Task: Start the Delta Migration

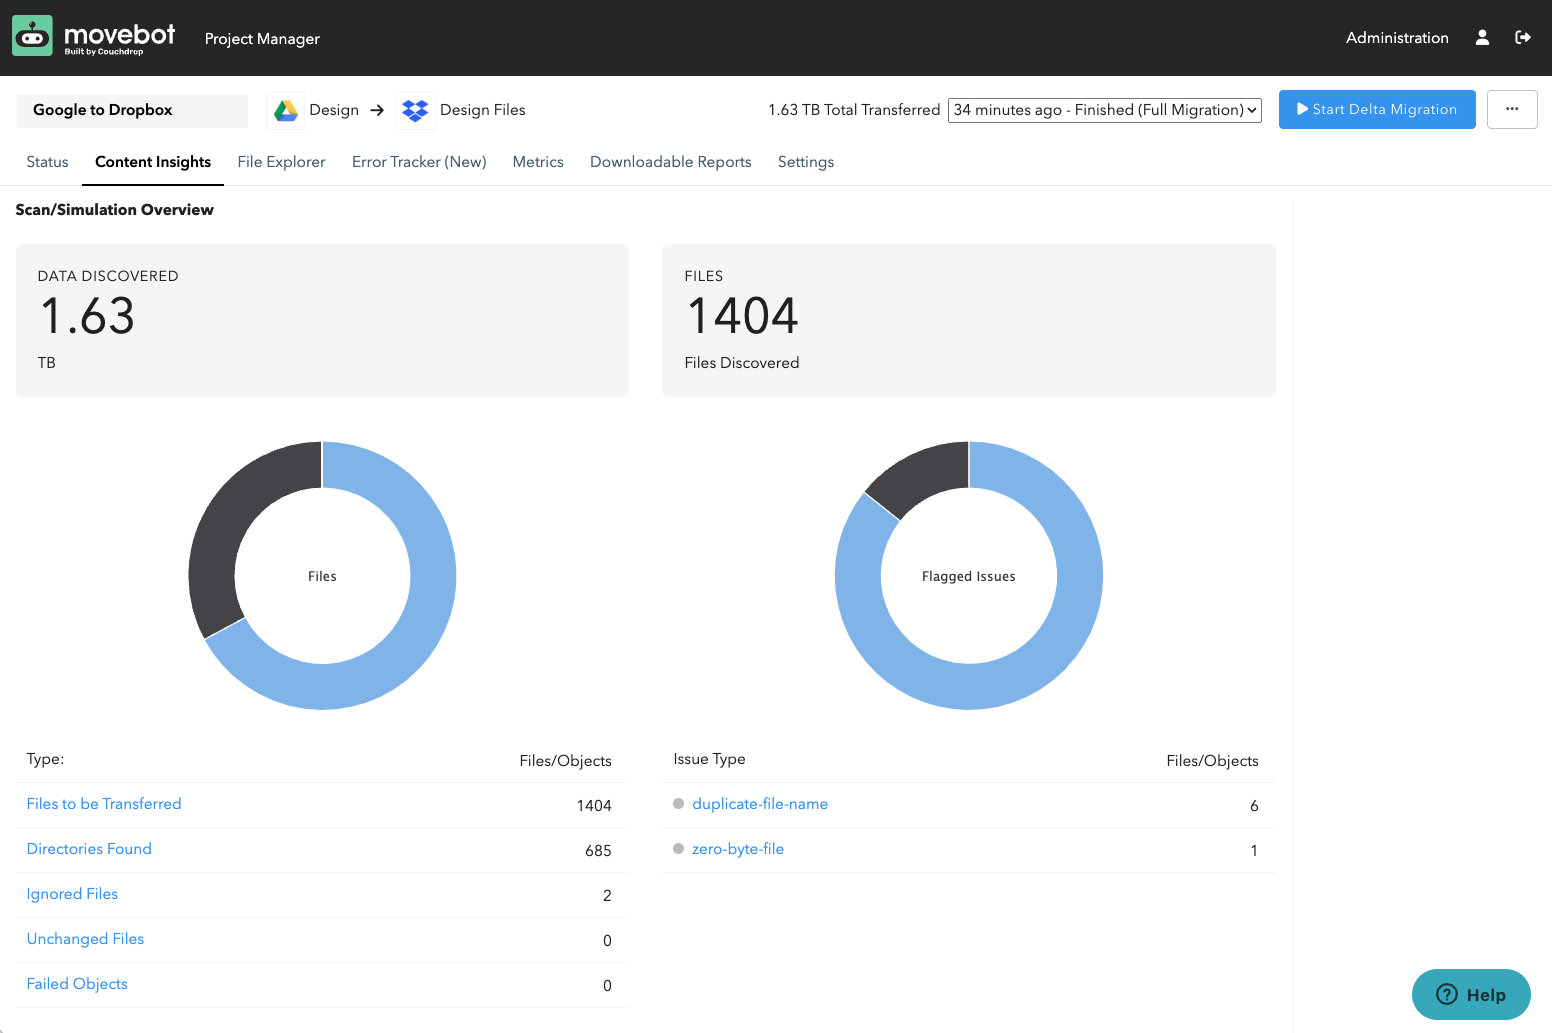Action: 1377,109
